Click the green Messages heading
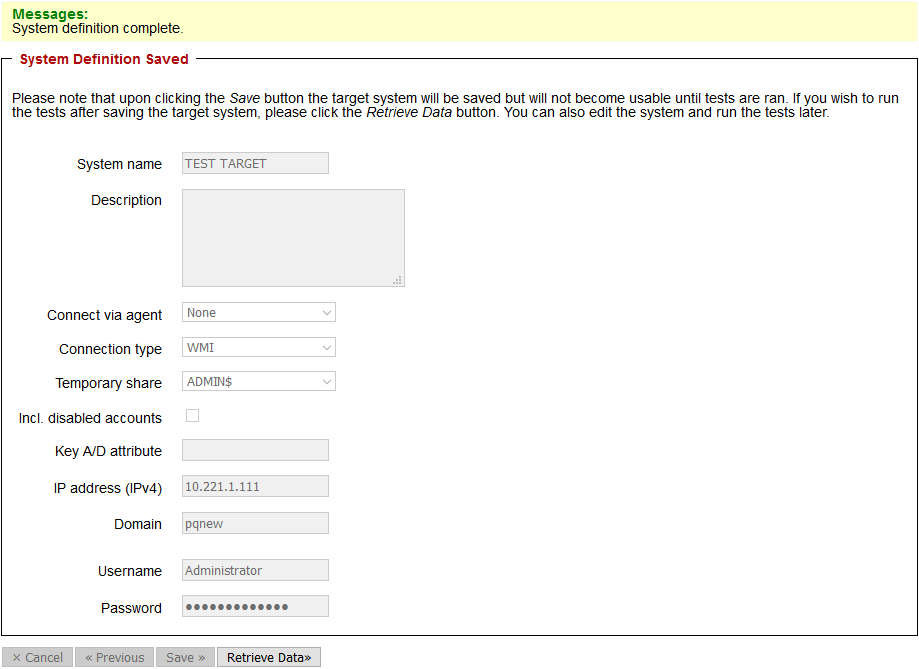The height and width of the screenshot is (669, 919). tap(50, 14)
